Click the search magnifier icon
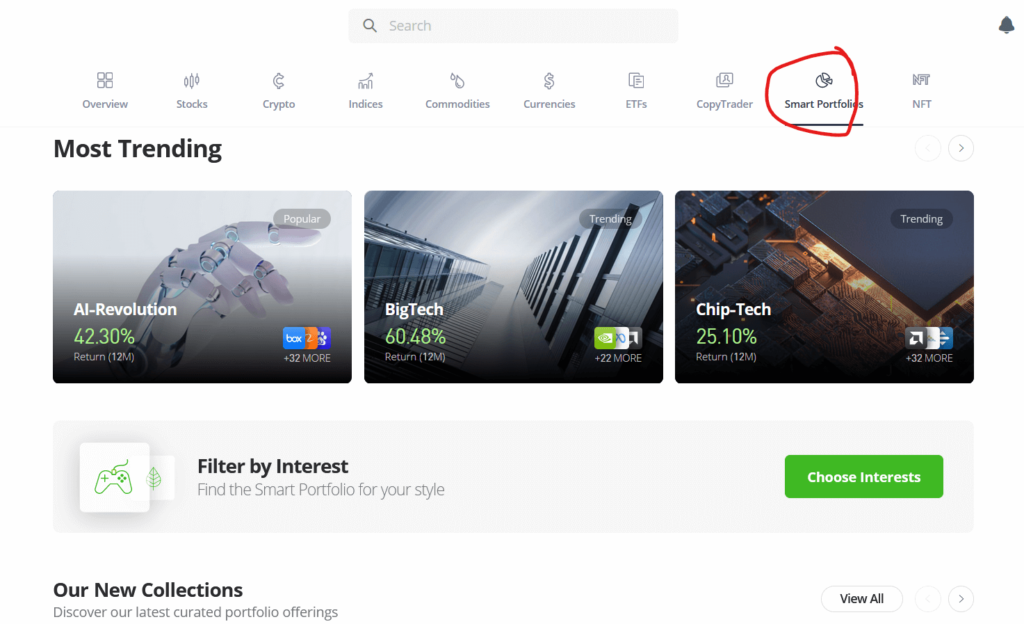 [x=369, y=25]
